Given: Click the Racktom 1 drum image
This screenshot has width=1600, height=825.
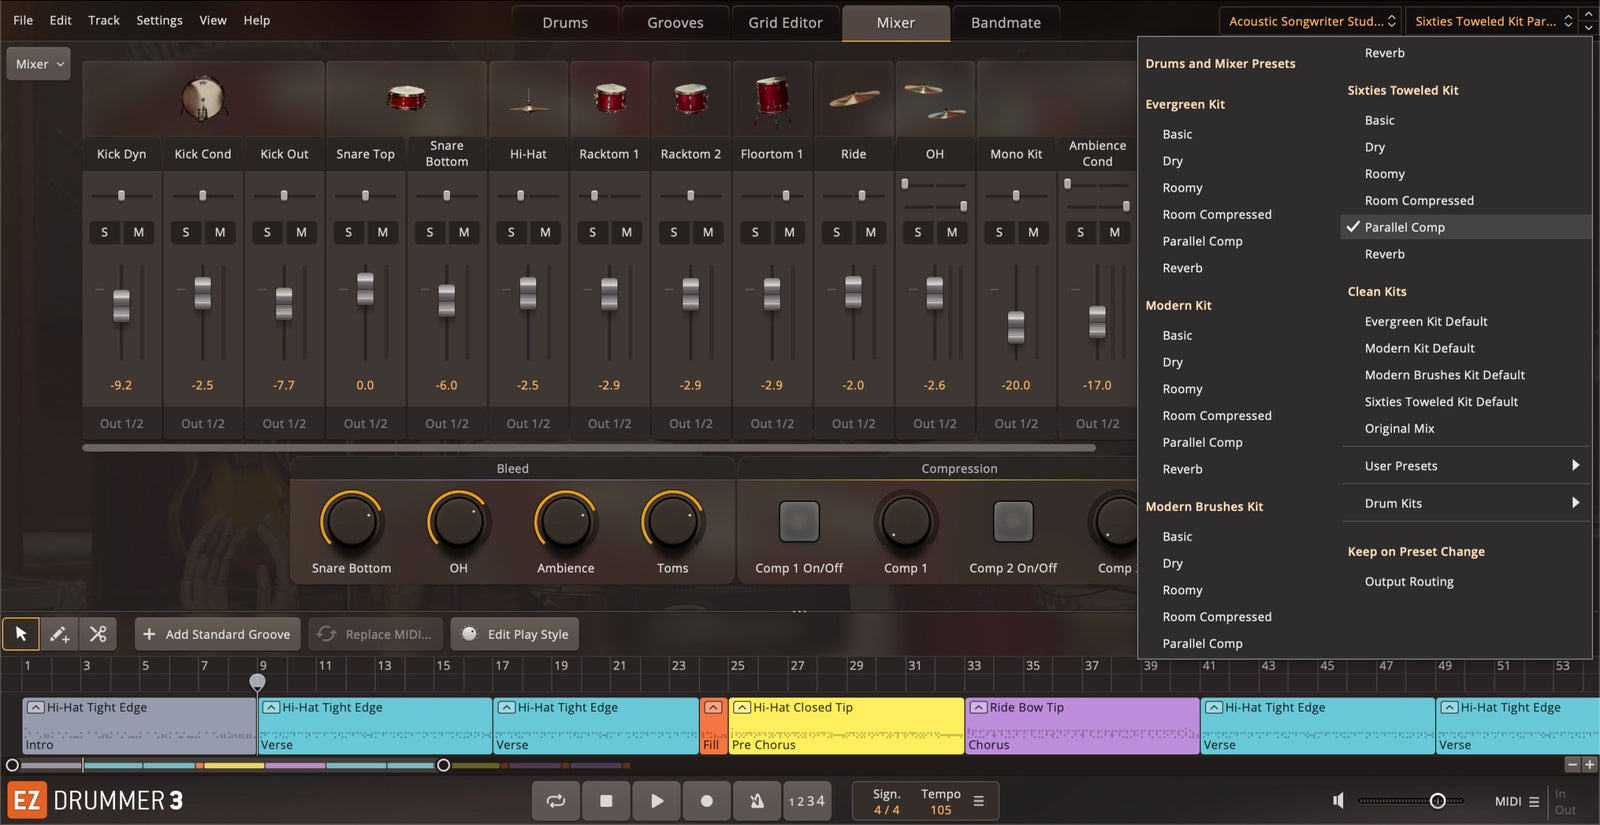Looking at the screenshot, I should coord(610,98).
